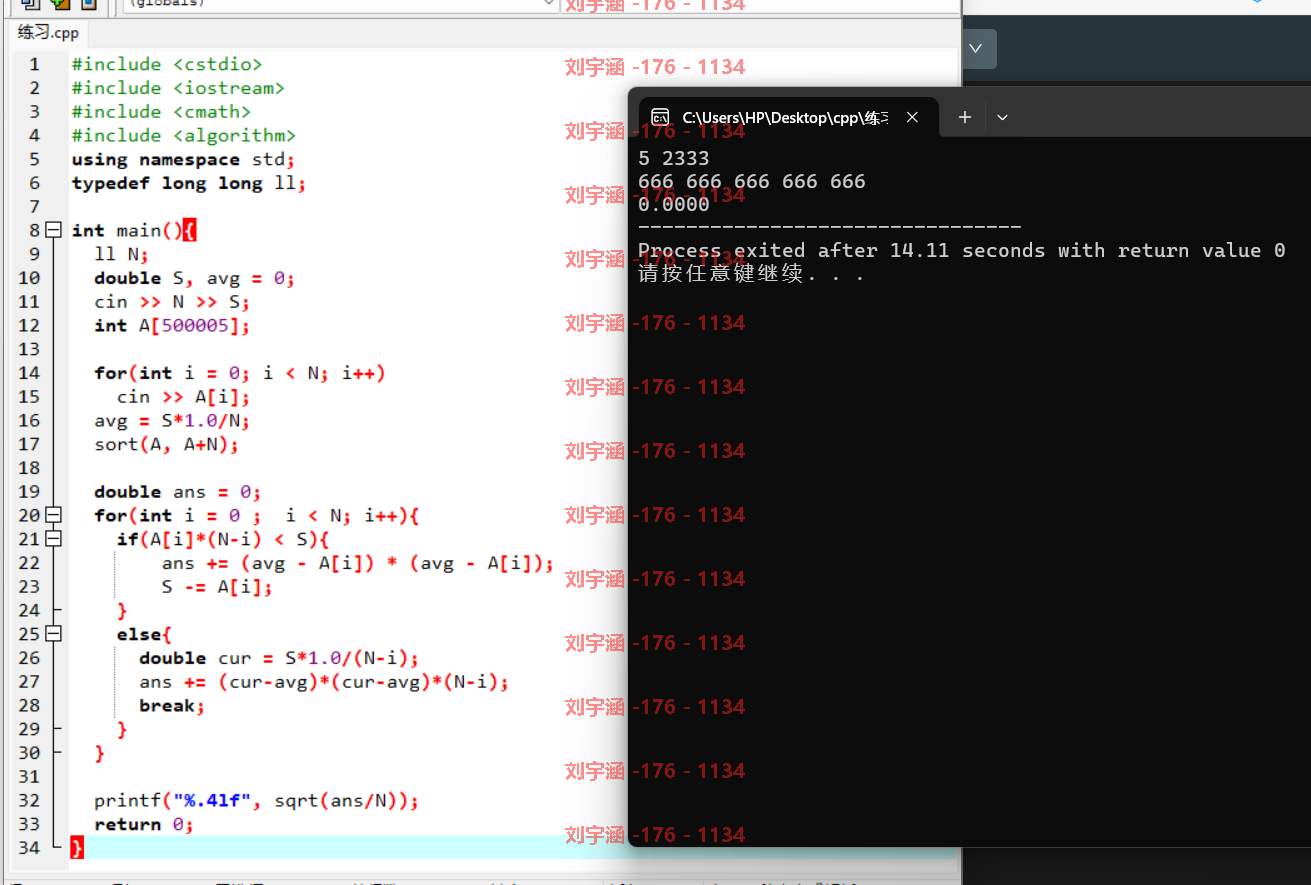Click the 'int A[500005];' line
1311x885 pixels.
point(172,326)
